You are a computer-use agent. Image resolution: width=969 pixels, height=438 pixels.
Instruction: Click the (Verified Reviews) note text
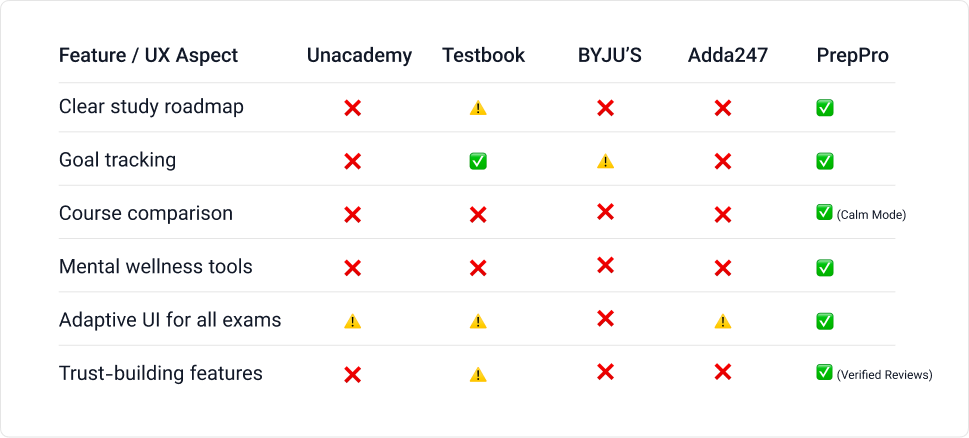click(x=884, y=375)
